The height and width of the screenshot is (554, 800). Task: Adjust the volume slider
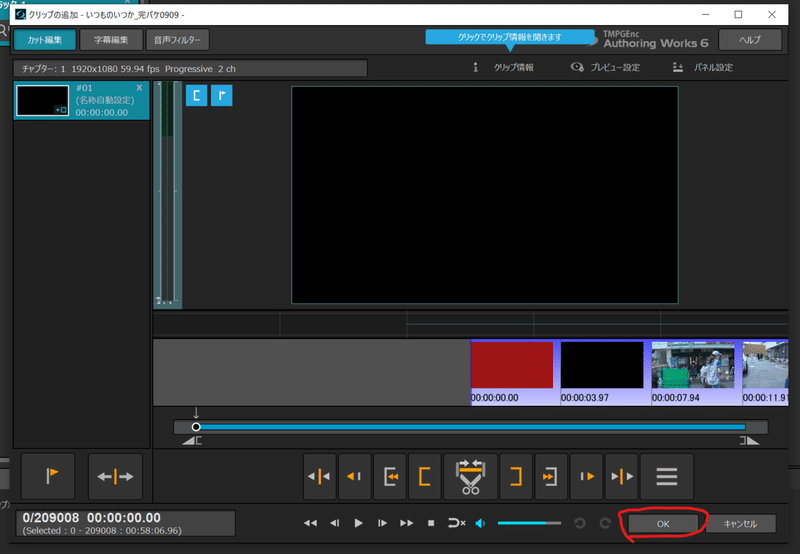click(x=529, y=523)
